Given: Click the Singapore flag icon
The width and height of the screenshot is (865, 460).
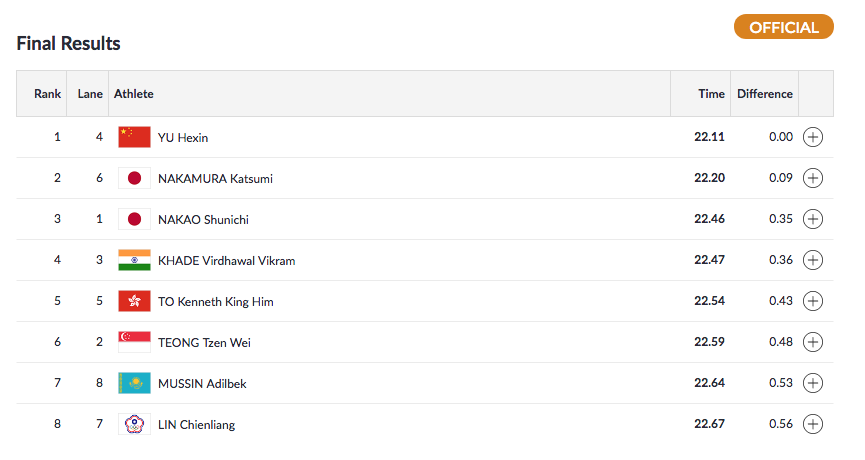Looking at the screenshot, I should [134, 342].
